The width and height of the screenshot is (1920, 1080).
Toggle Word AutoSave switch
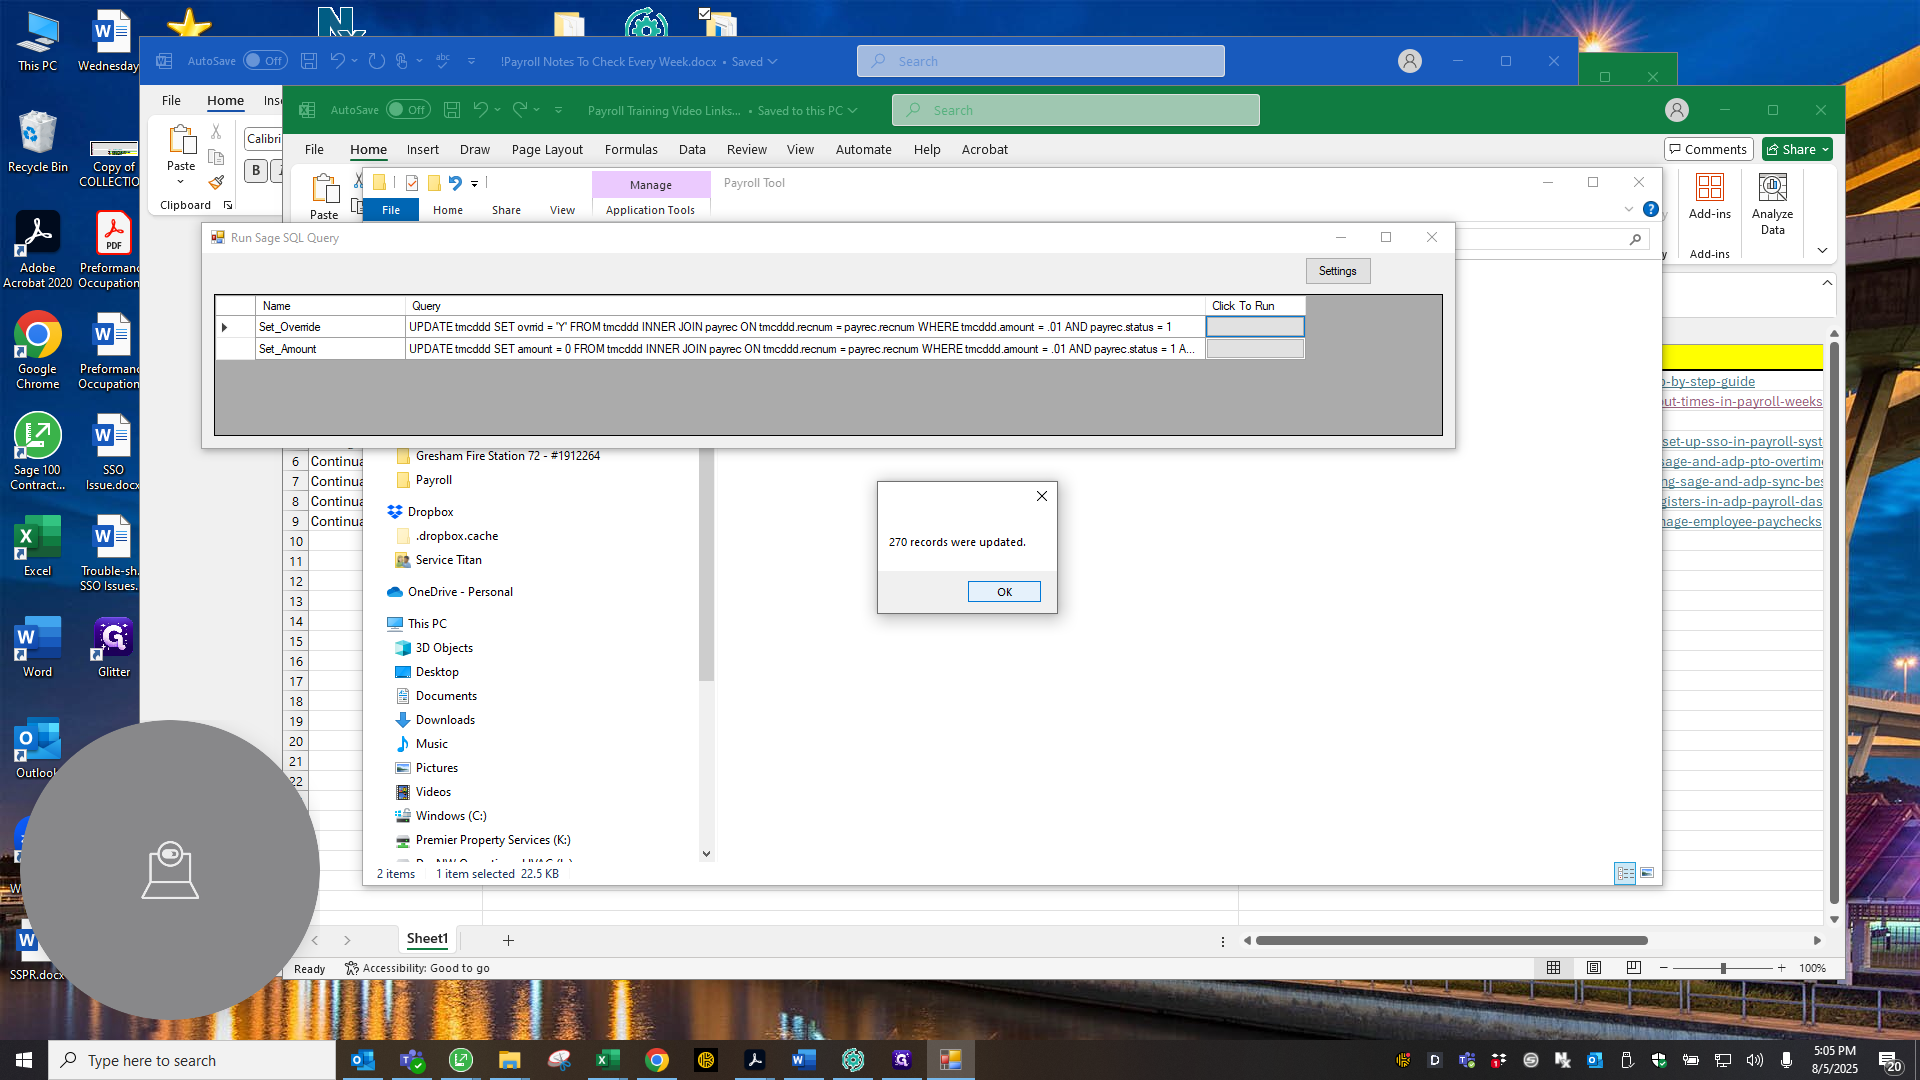click(x=265, y=61)
